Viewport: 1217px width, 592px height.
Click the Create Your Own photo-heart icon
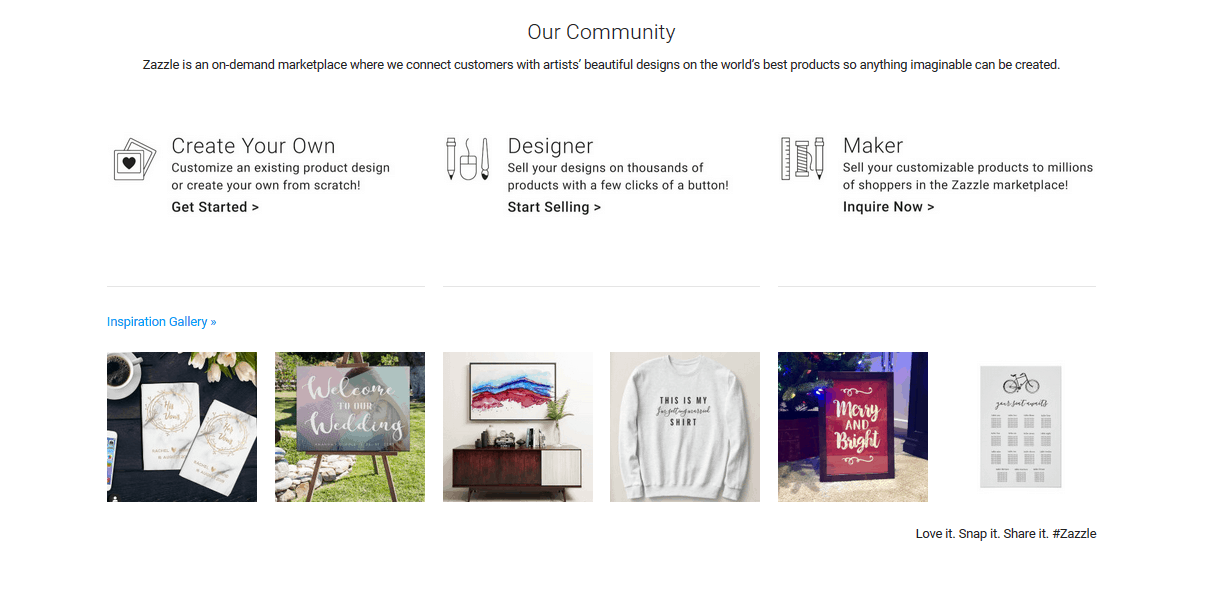(x=134, y=159)
